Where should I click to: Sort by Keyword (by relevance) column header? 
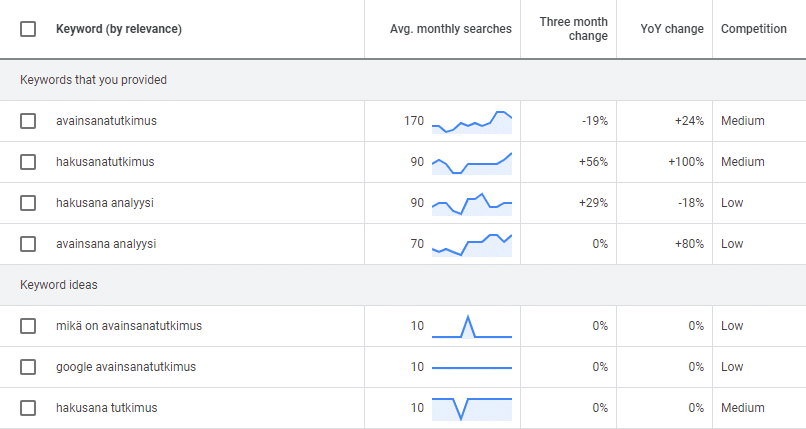[119, 29]
